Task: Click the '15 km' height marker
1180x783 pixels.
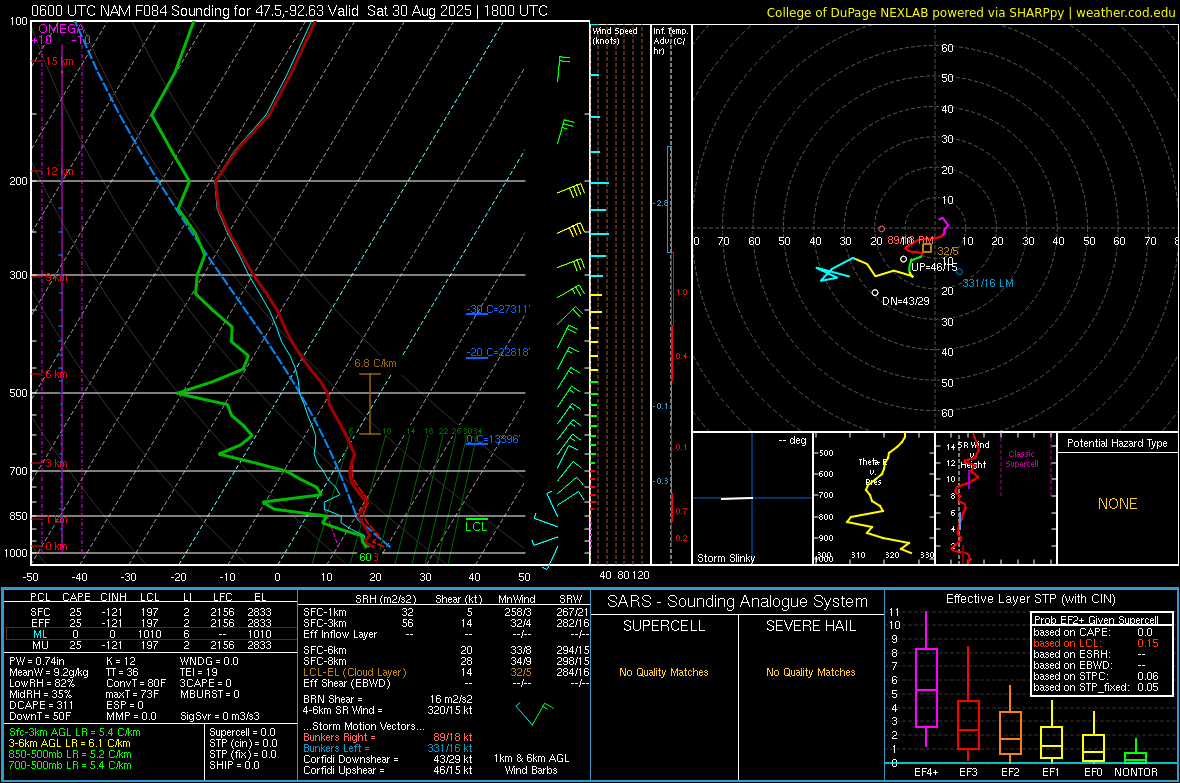Action: 59,61
